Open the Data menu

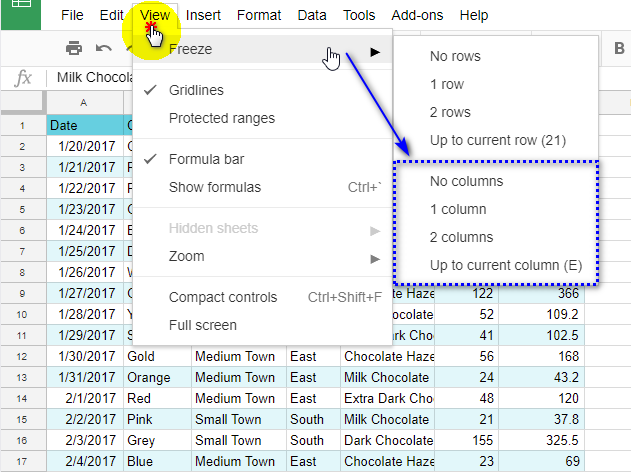pyautogui.click(x=312, y=15)
